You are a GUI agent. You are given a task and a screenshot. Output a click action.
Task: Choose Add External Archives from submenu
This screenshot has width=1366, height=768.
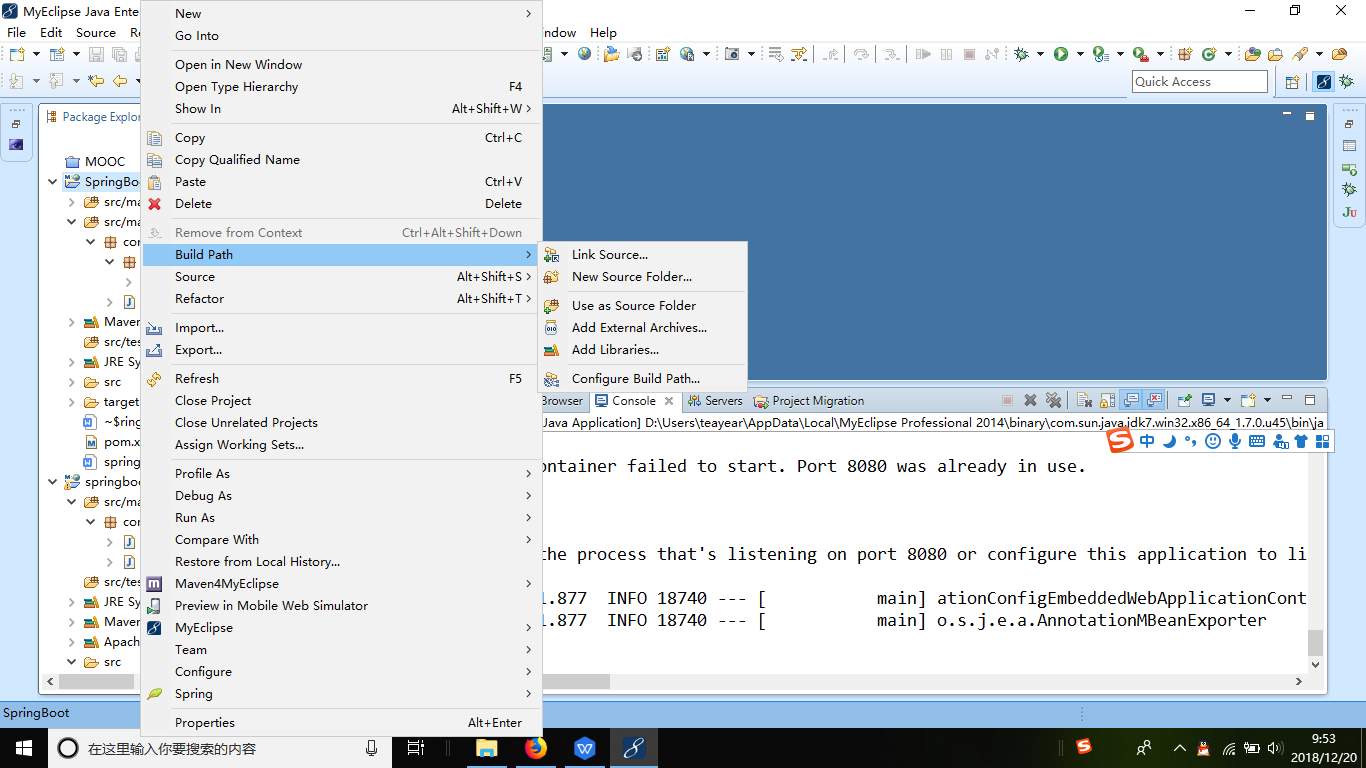click(643, 328)
